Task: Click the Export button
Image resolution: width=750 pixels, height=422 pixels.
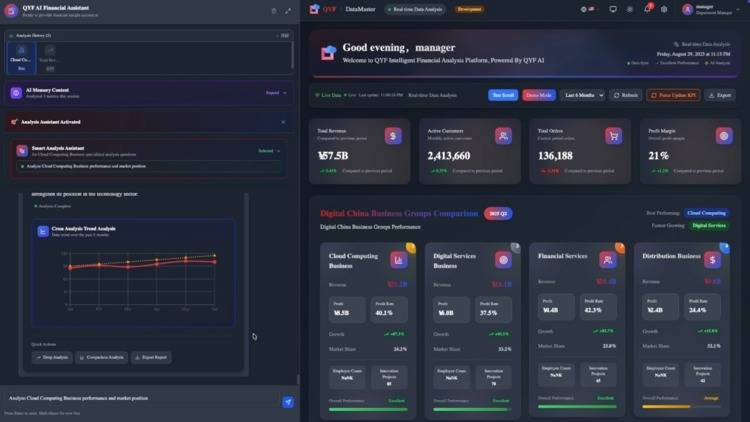Action: click(719, 95)
